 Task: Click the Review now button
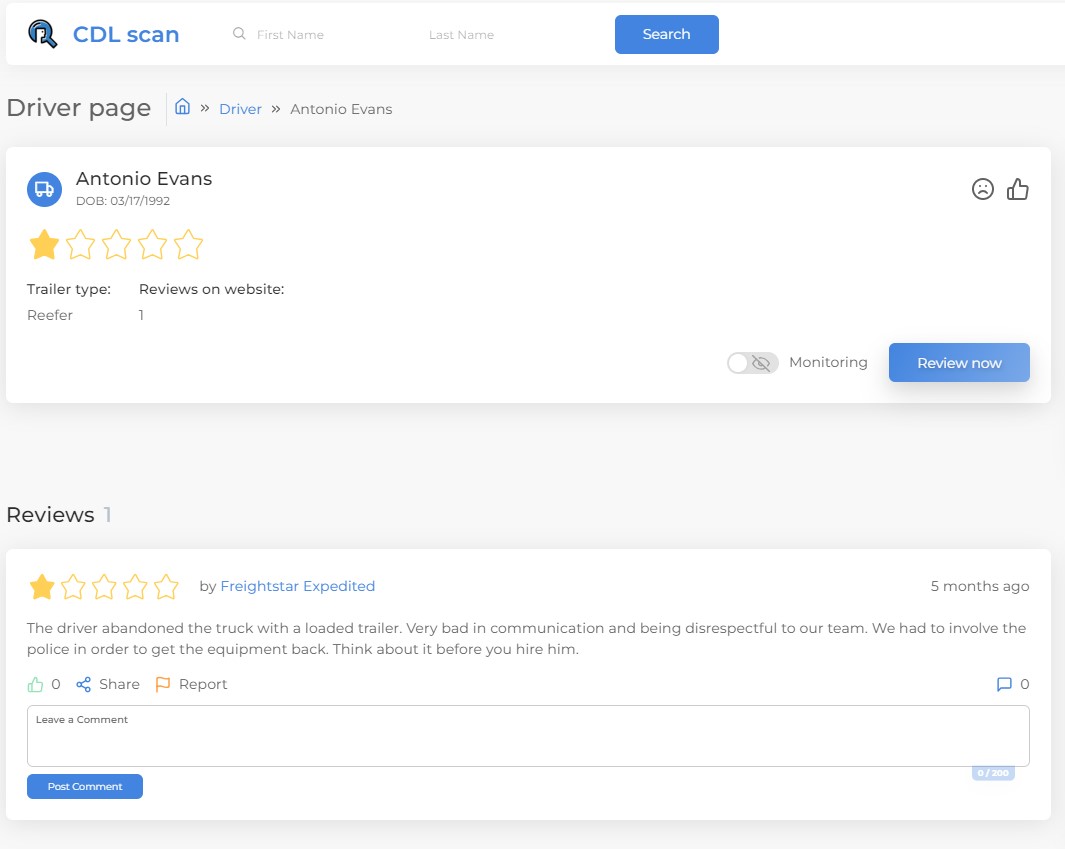958,363
